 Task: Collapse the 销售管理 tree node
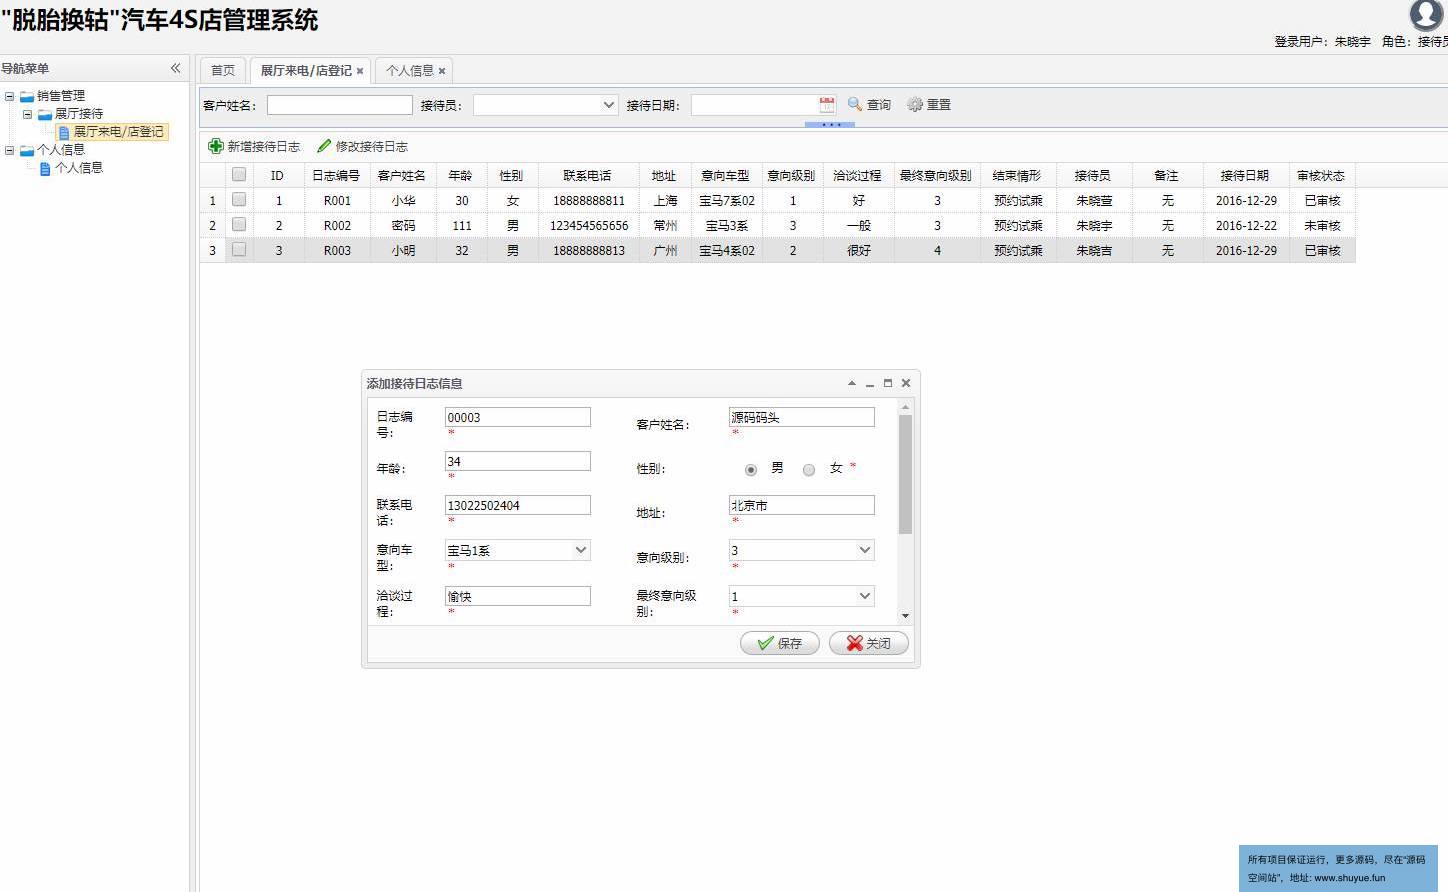click(10, 96)
